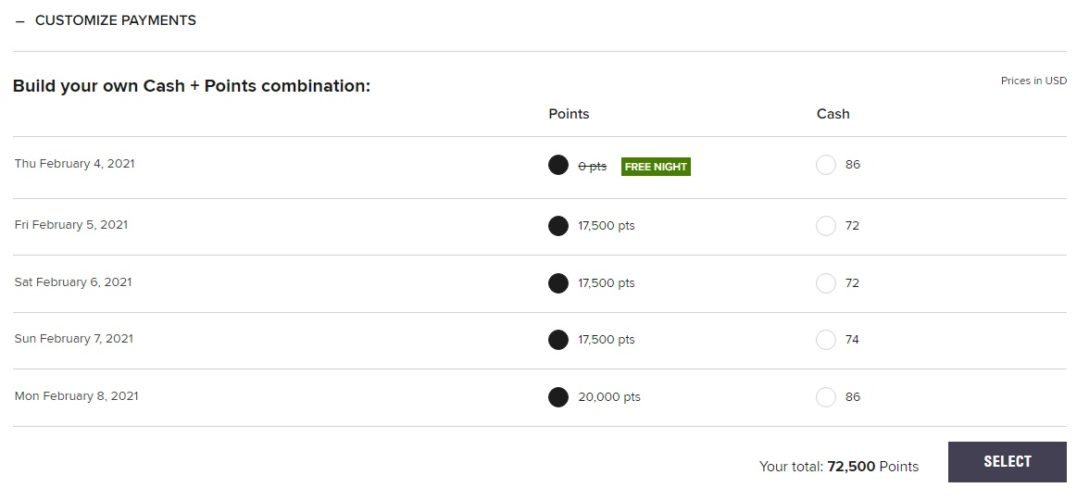Select Points for Thu February 4
1077x500 pixels.
pos(558,165)
